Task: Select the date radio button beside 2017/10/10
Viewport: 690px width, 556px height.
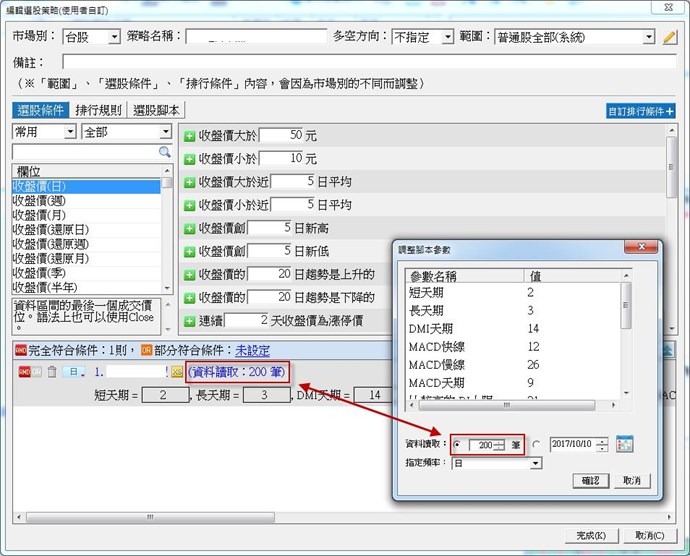Action: [536, 445]
